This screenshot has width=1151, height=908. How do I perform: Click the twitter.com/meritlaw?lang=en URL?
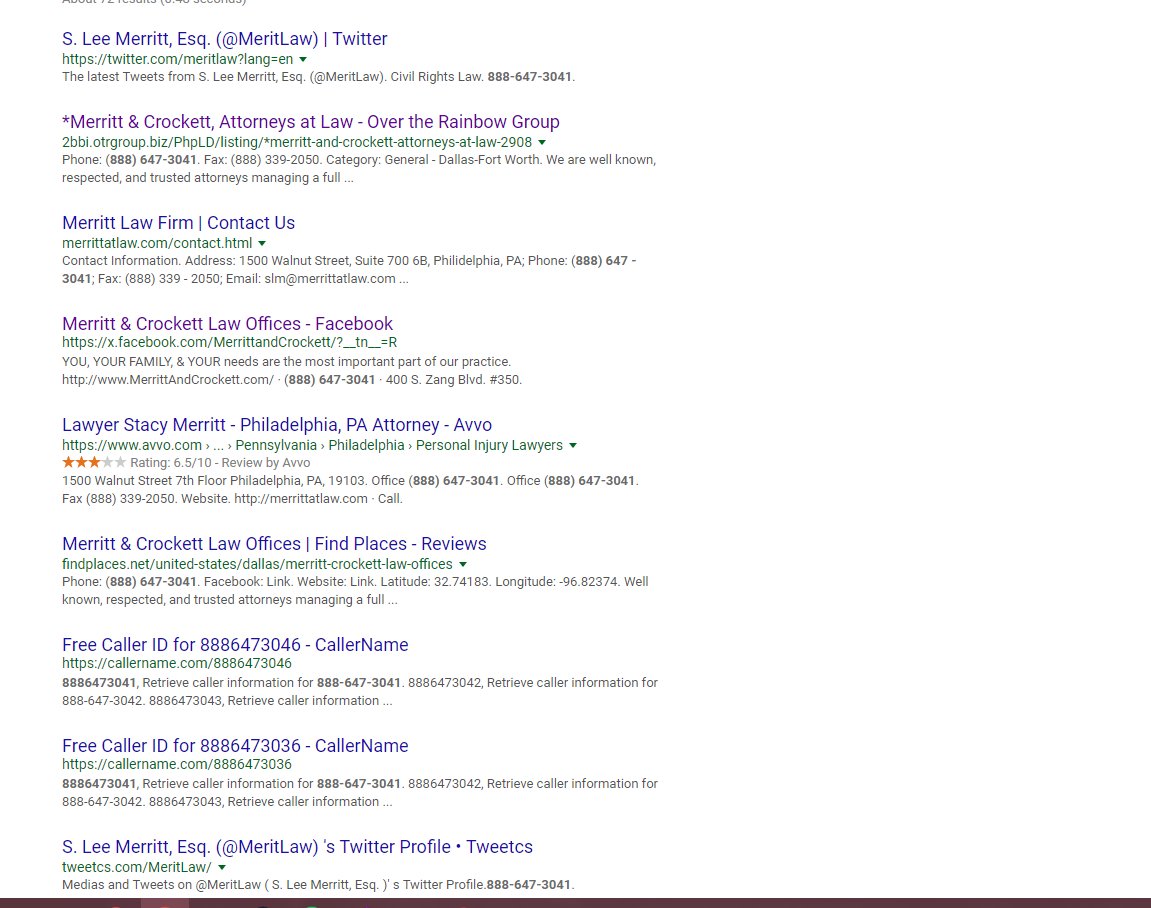coord(178,59)
